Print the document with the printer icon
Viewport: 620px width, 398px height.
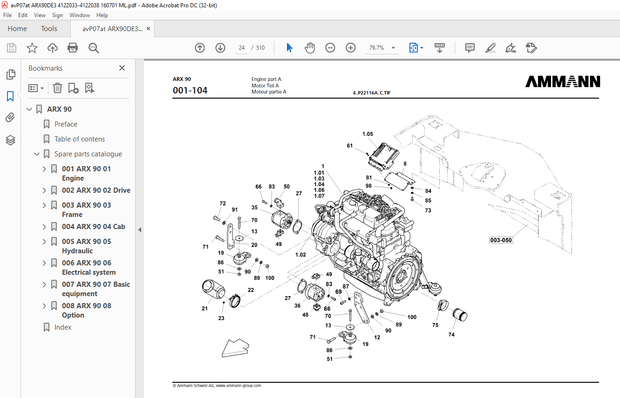tap(73, 48)
